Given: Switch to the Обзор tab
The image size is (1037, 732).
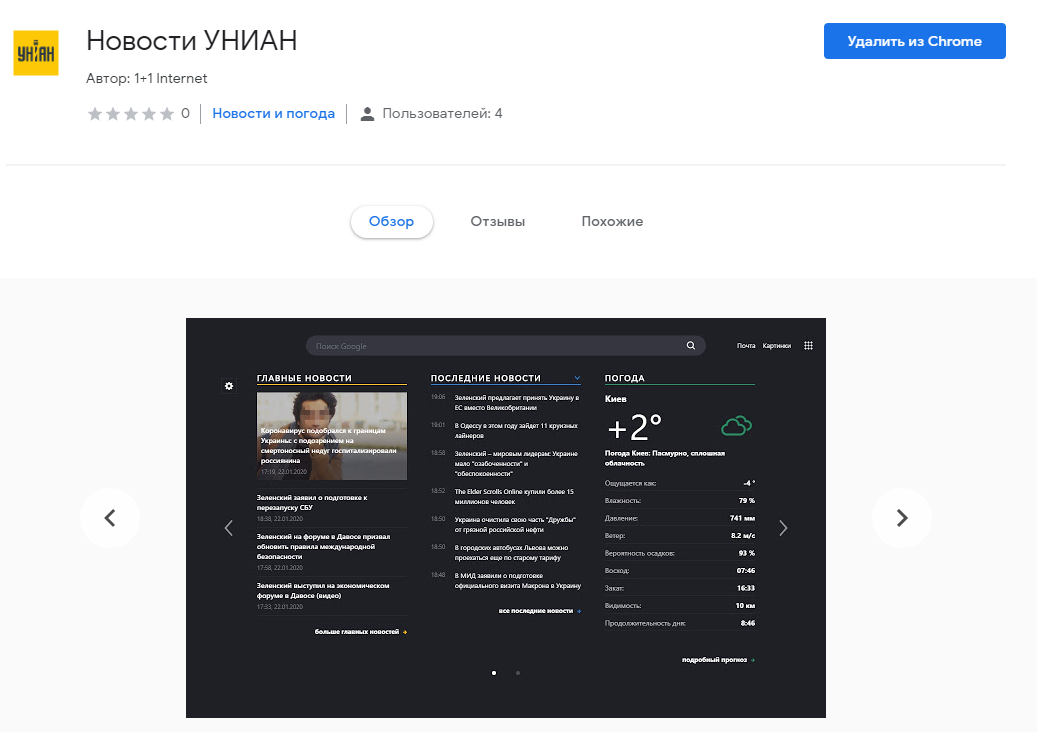Looking at the screenshot, I should point(392,222).
